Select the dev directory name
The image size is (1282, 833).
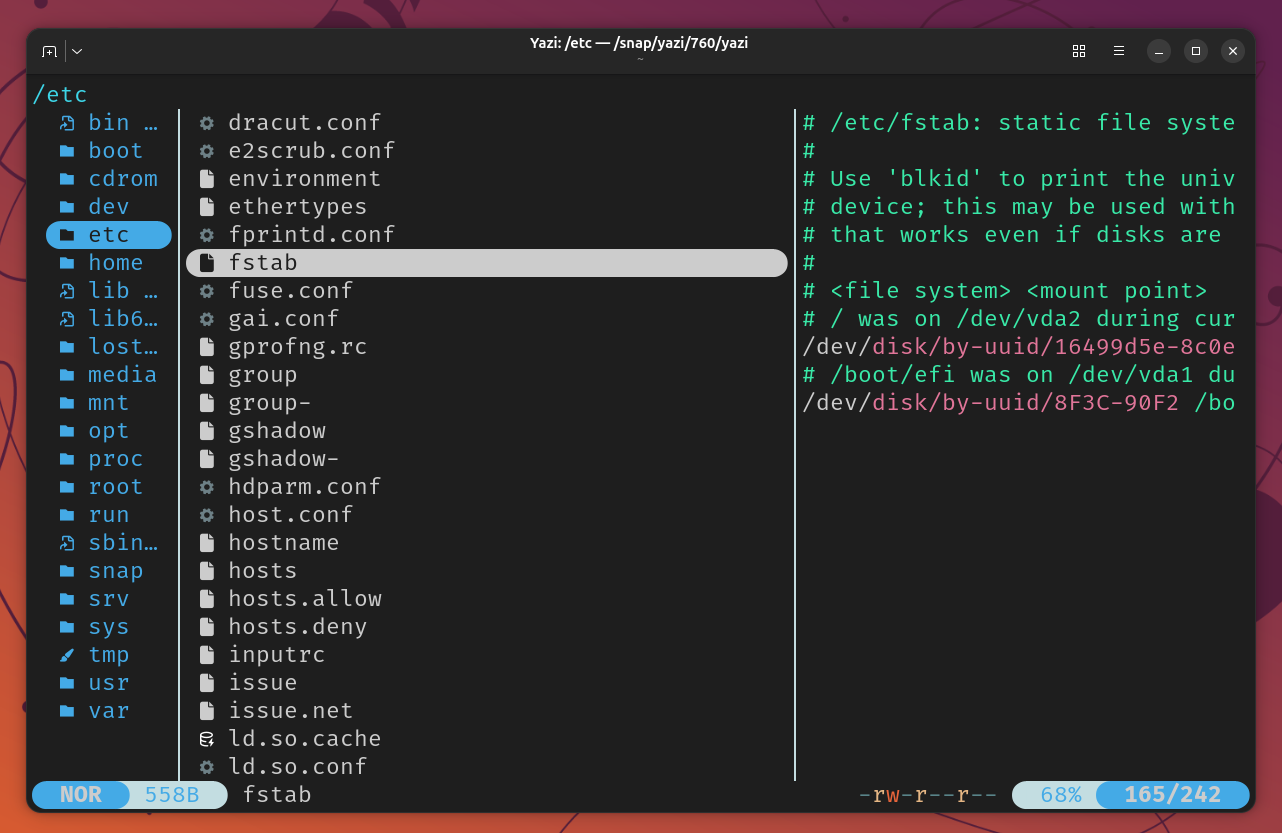point(109,207)
